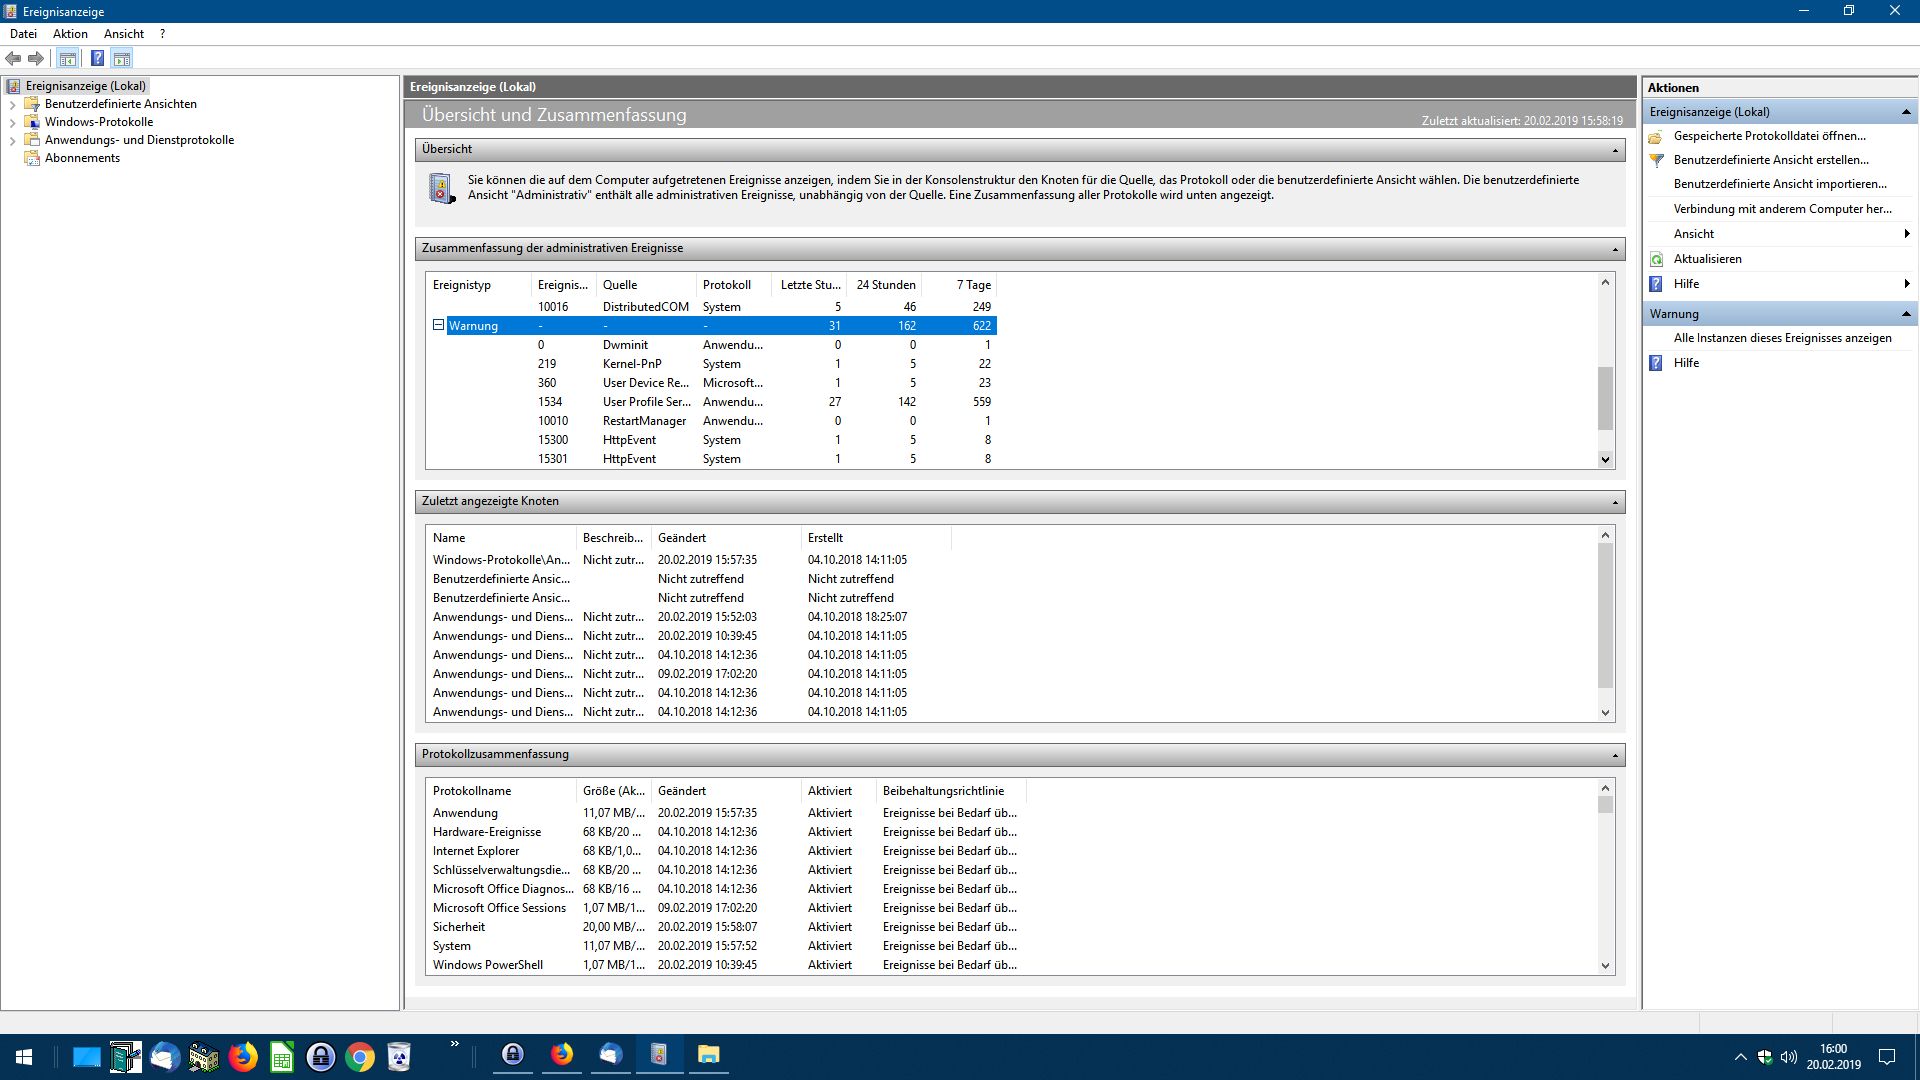Click the Hilfe icon under Ereignisanzeige (Lokal) actions

click(x=1656, y=284)
